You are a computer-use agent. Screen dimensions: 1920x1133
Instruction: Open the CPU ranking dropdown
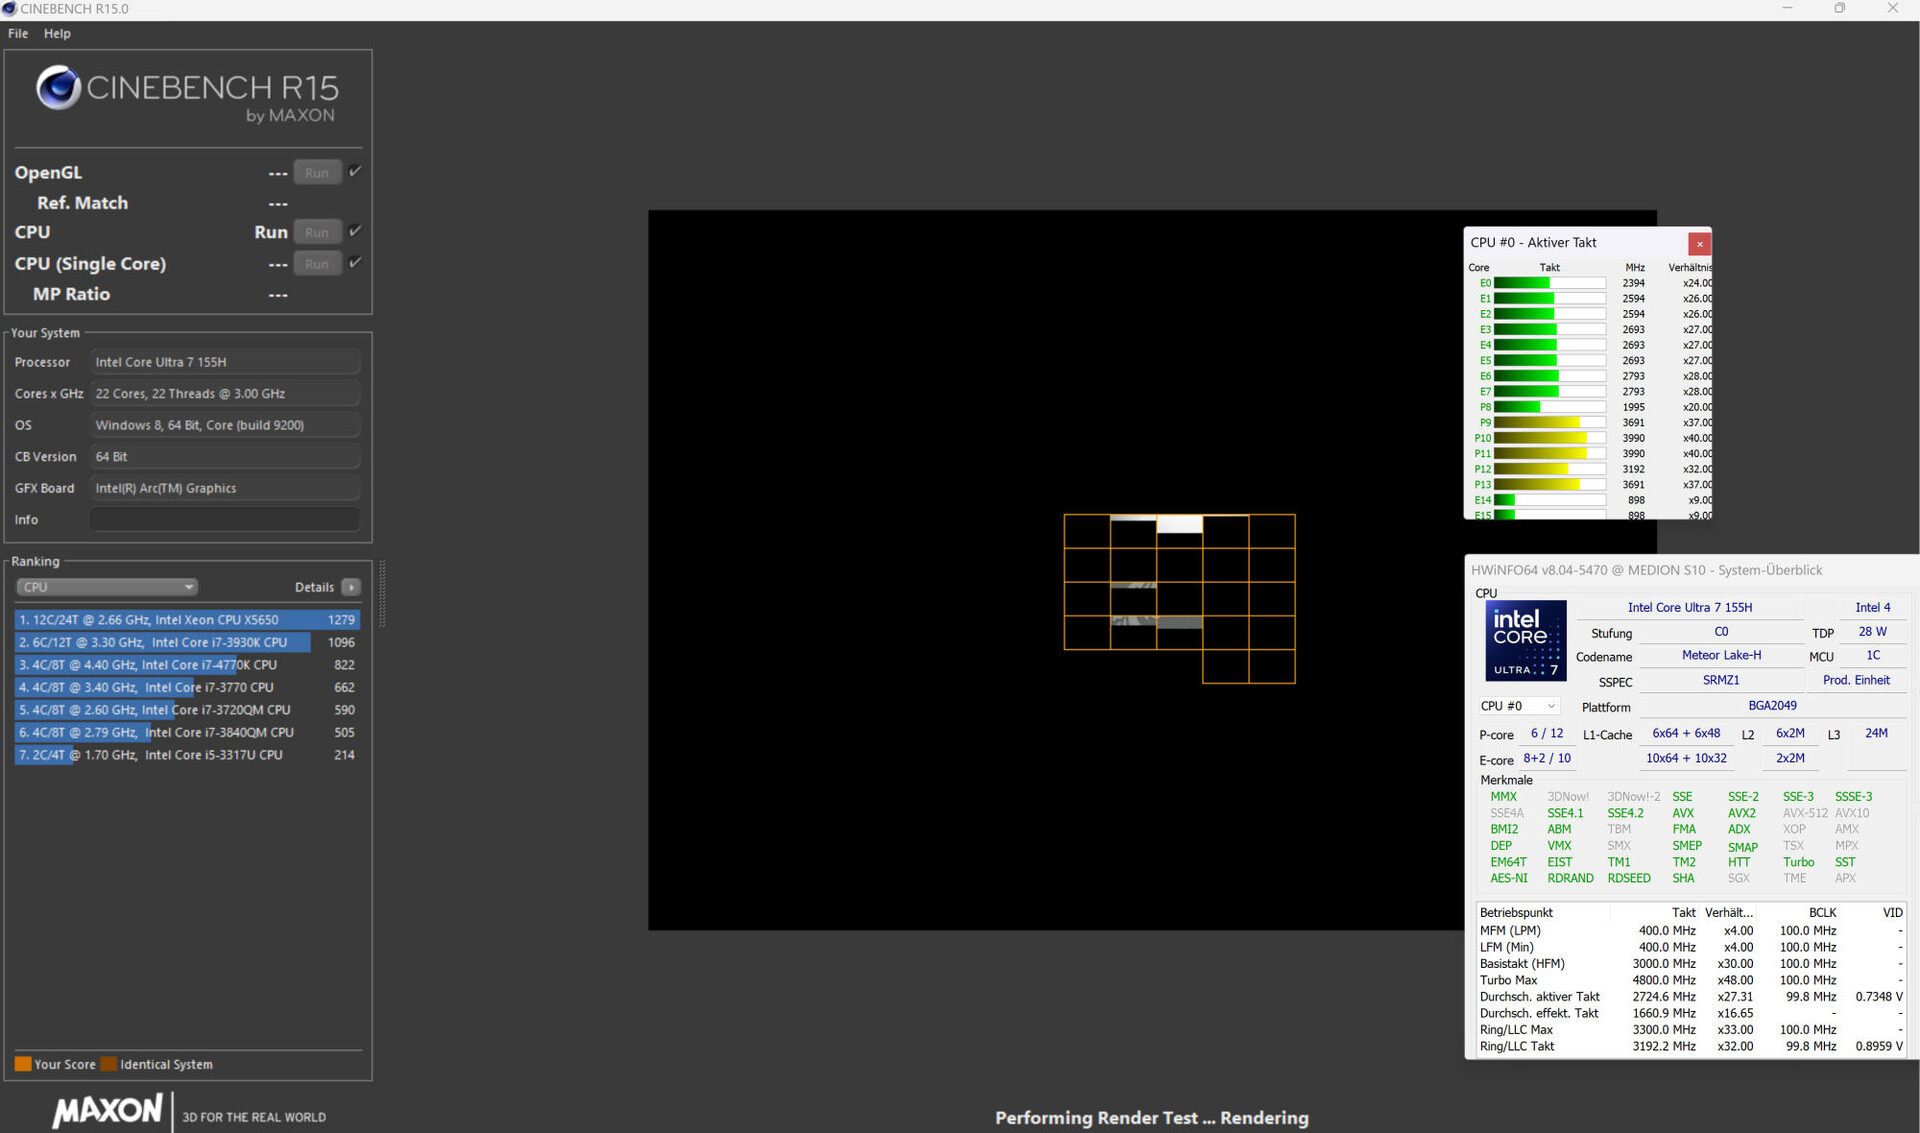(x=106, y=587)
